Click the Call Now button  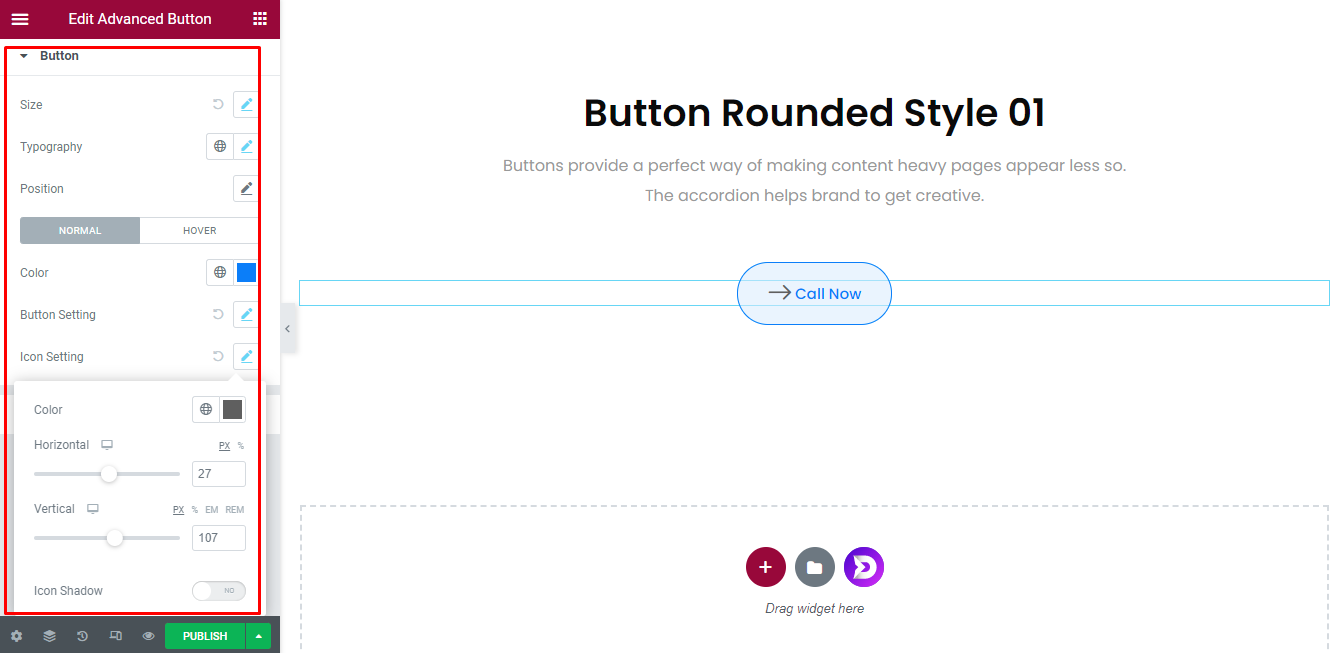coord(814,293)
